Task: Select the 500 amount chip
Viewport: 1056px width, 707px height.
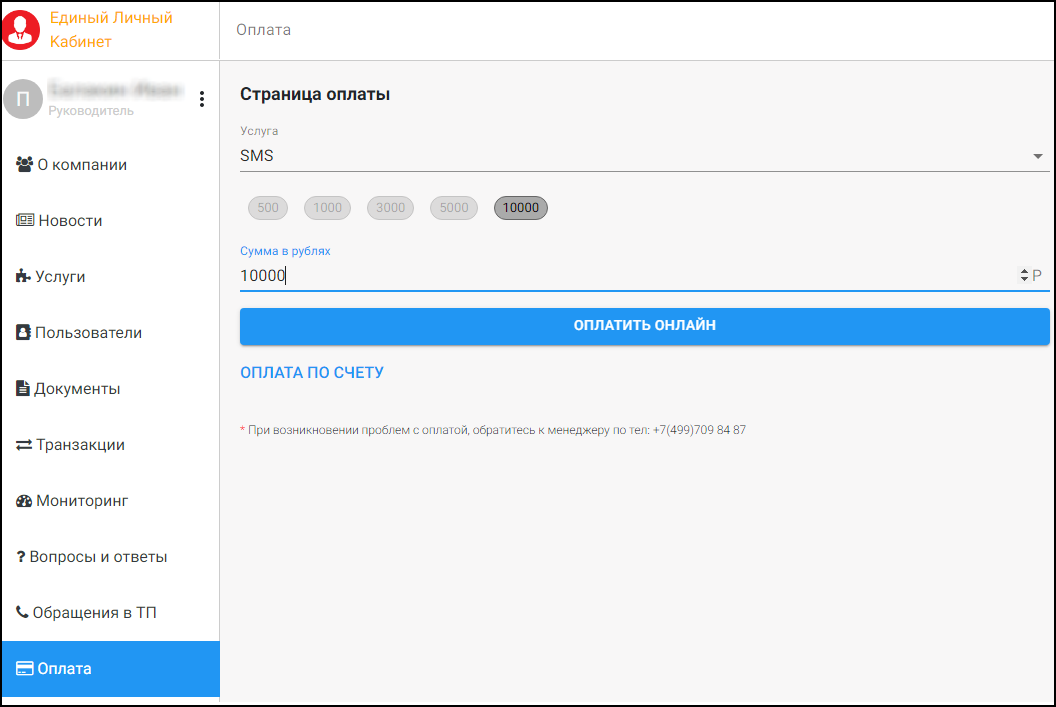Action: coord(267,208)
